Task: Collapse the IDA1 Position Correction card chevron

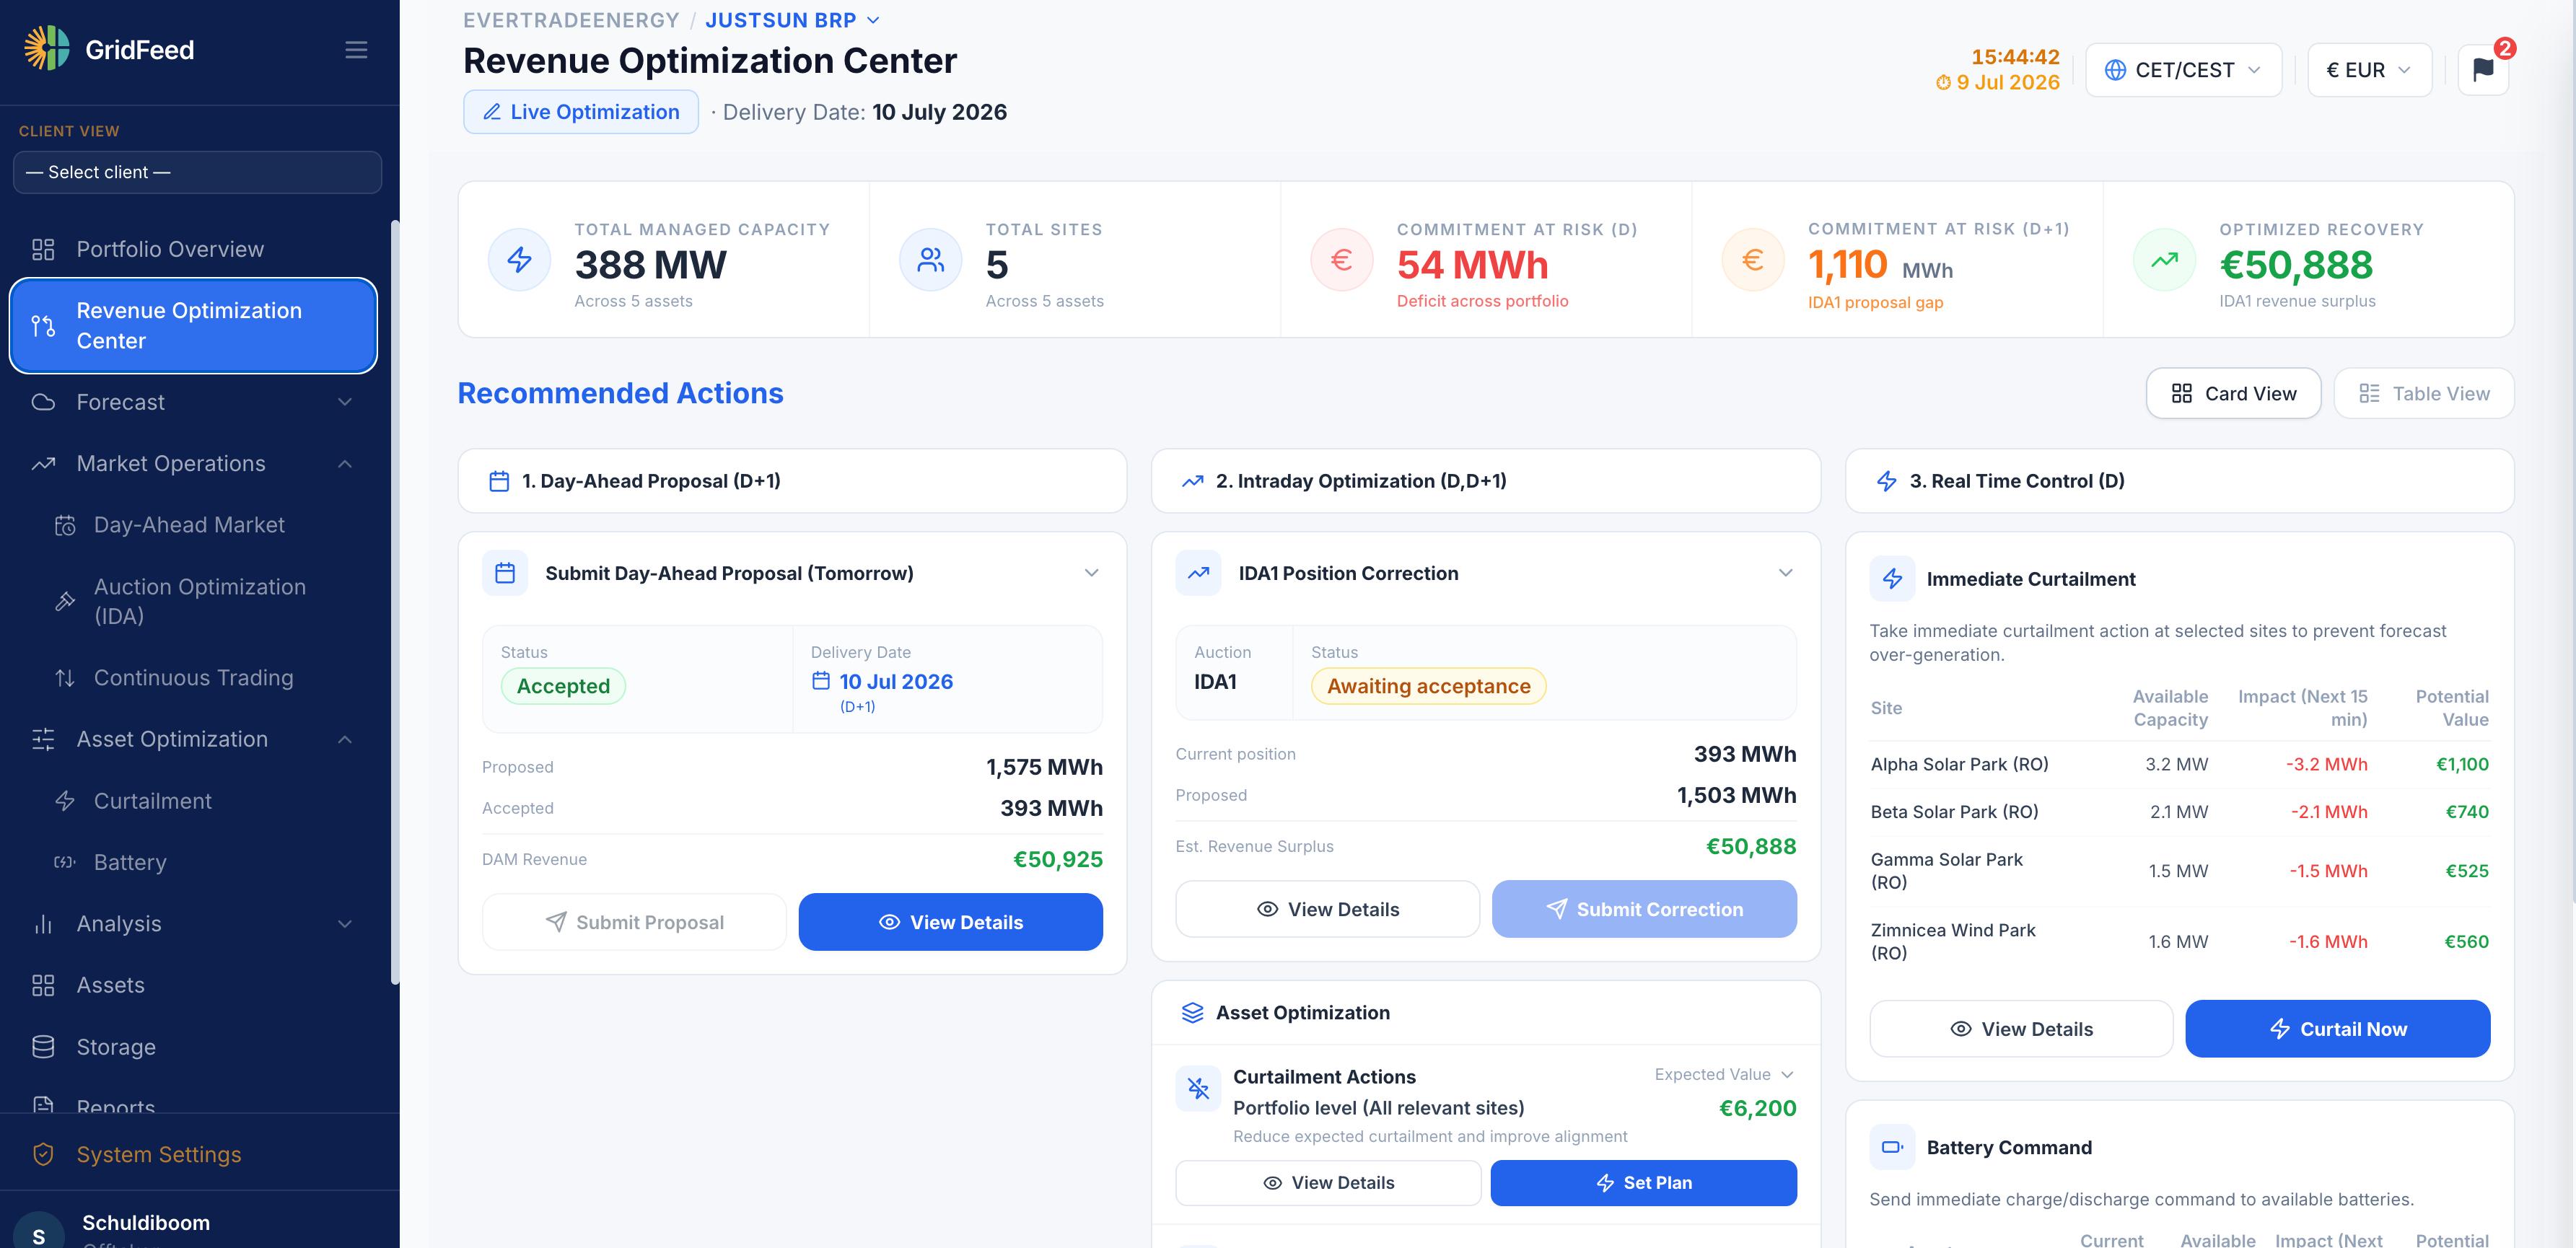Action: (x=1785, y=573)
